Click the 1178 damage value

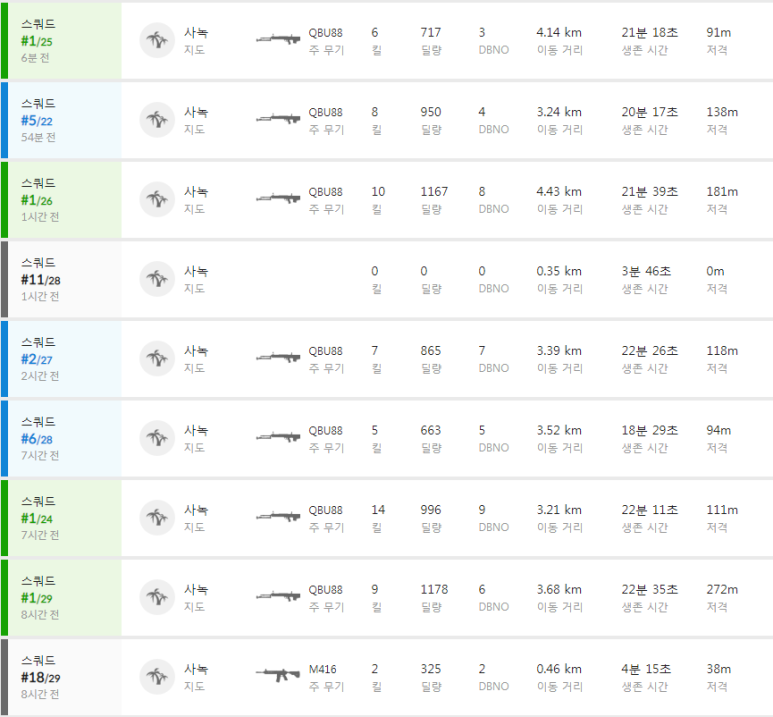tap(434, 589)
